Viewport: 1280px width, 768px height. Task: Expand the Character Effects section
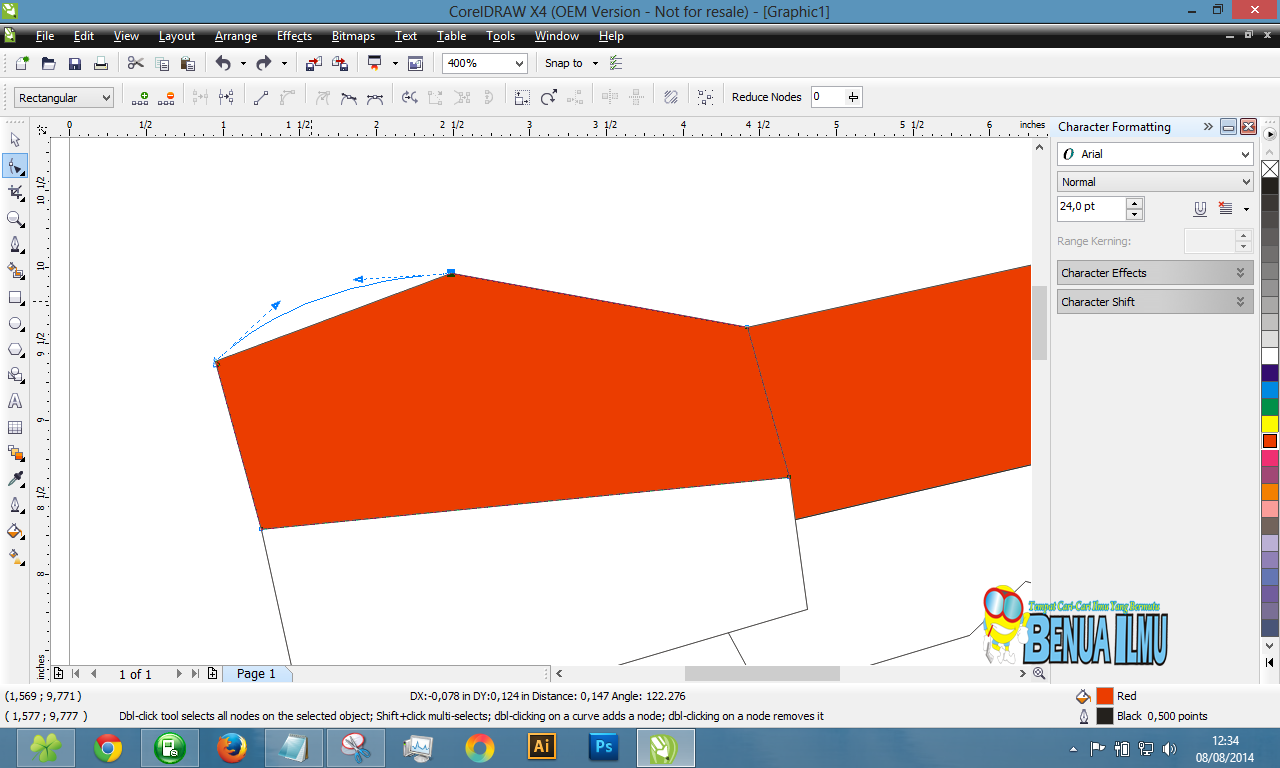(1155, 273)
